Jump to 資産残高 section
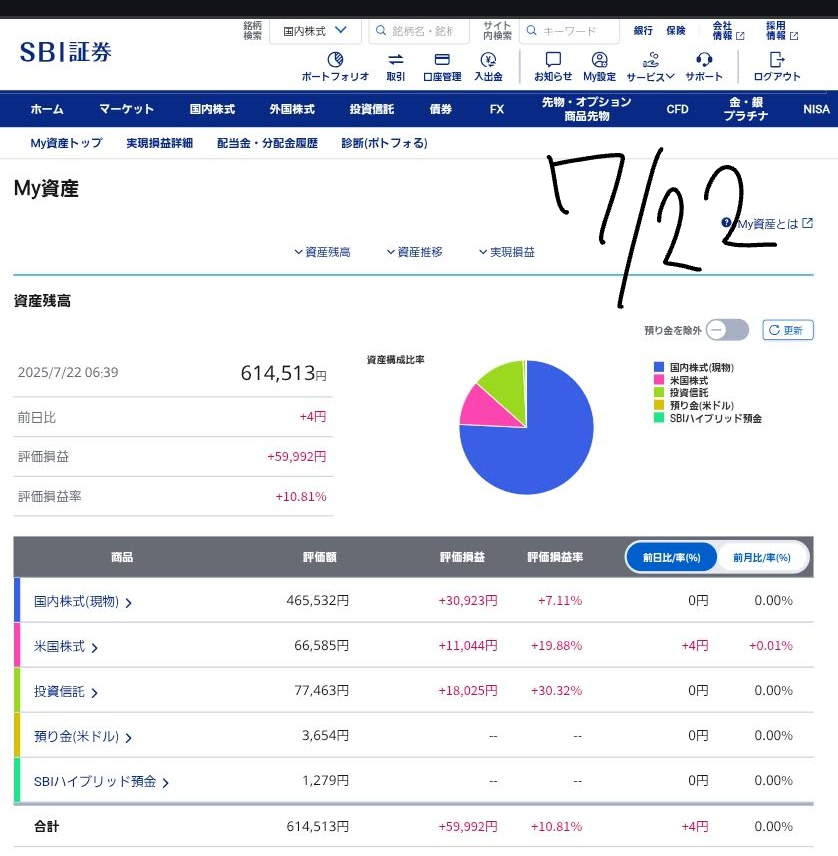 coord(322,252)
